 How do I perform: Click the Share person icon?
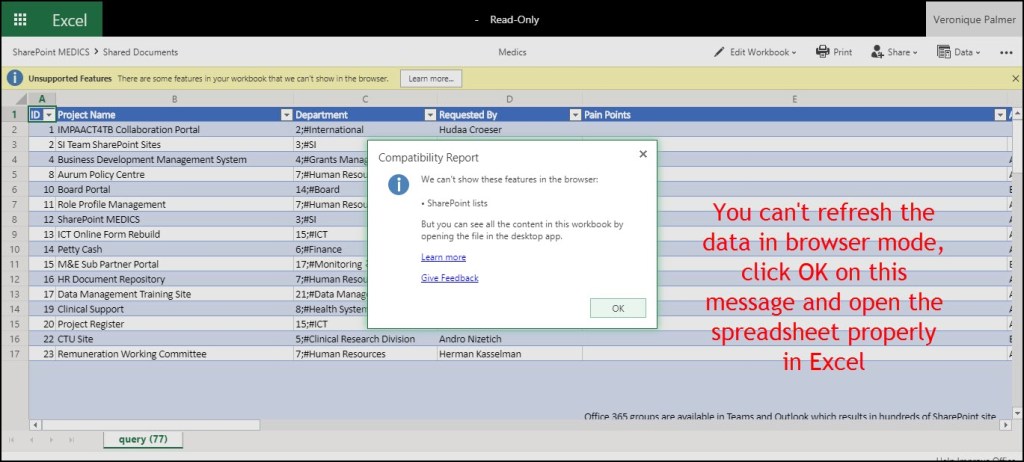pyautogui.click(x=877, y=52)
